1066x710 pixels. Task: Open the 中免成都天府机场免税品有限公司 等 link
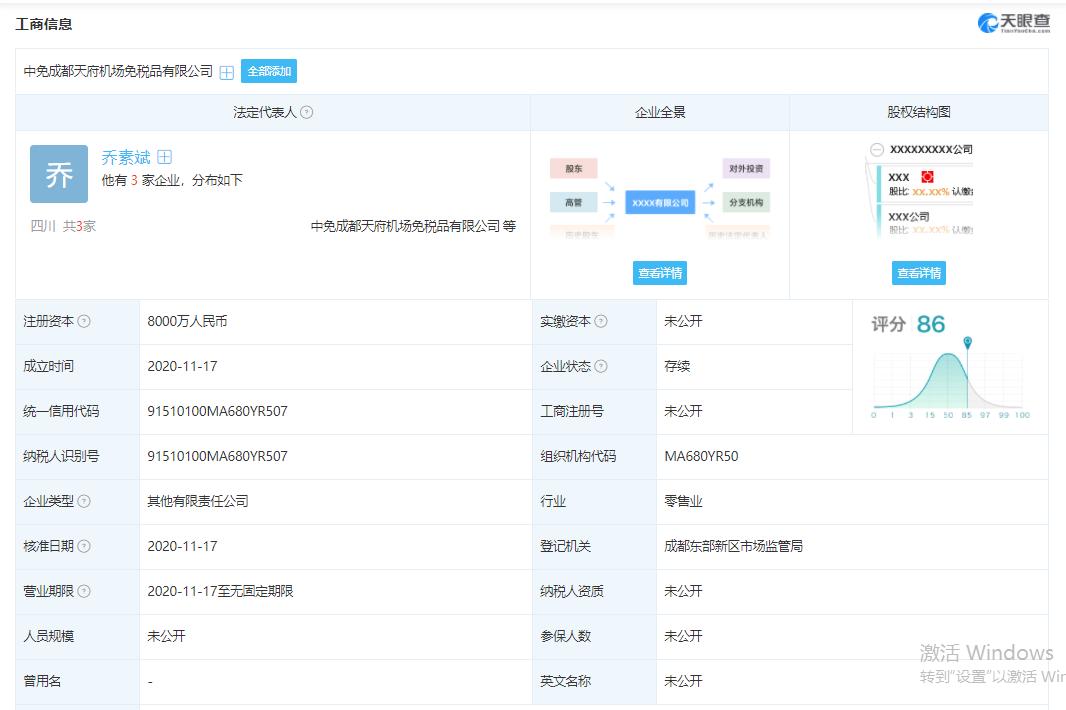click(413, 227)
